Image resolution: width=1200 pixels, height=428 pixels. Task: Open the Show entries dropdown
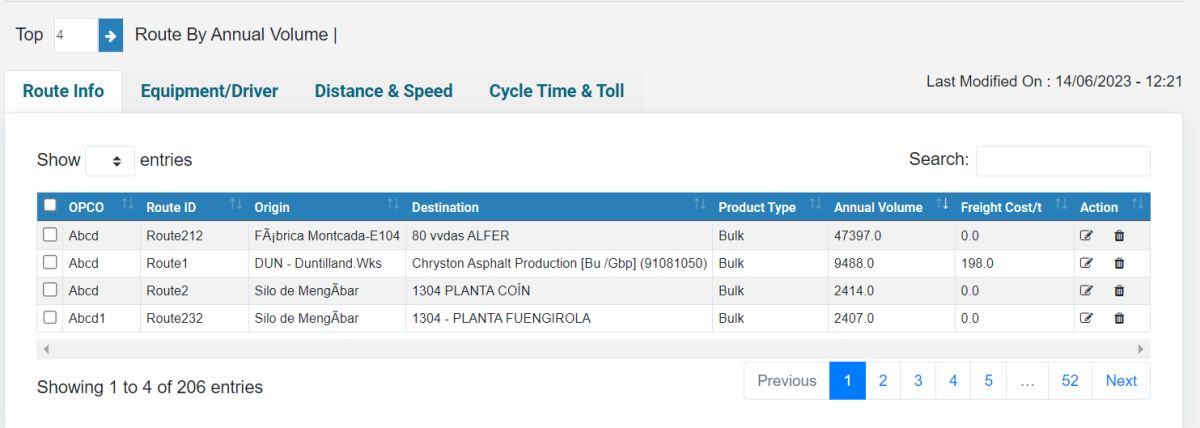coord(110,160)
